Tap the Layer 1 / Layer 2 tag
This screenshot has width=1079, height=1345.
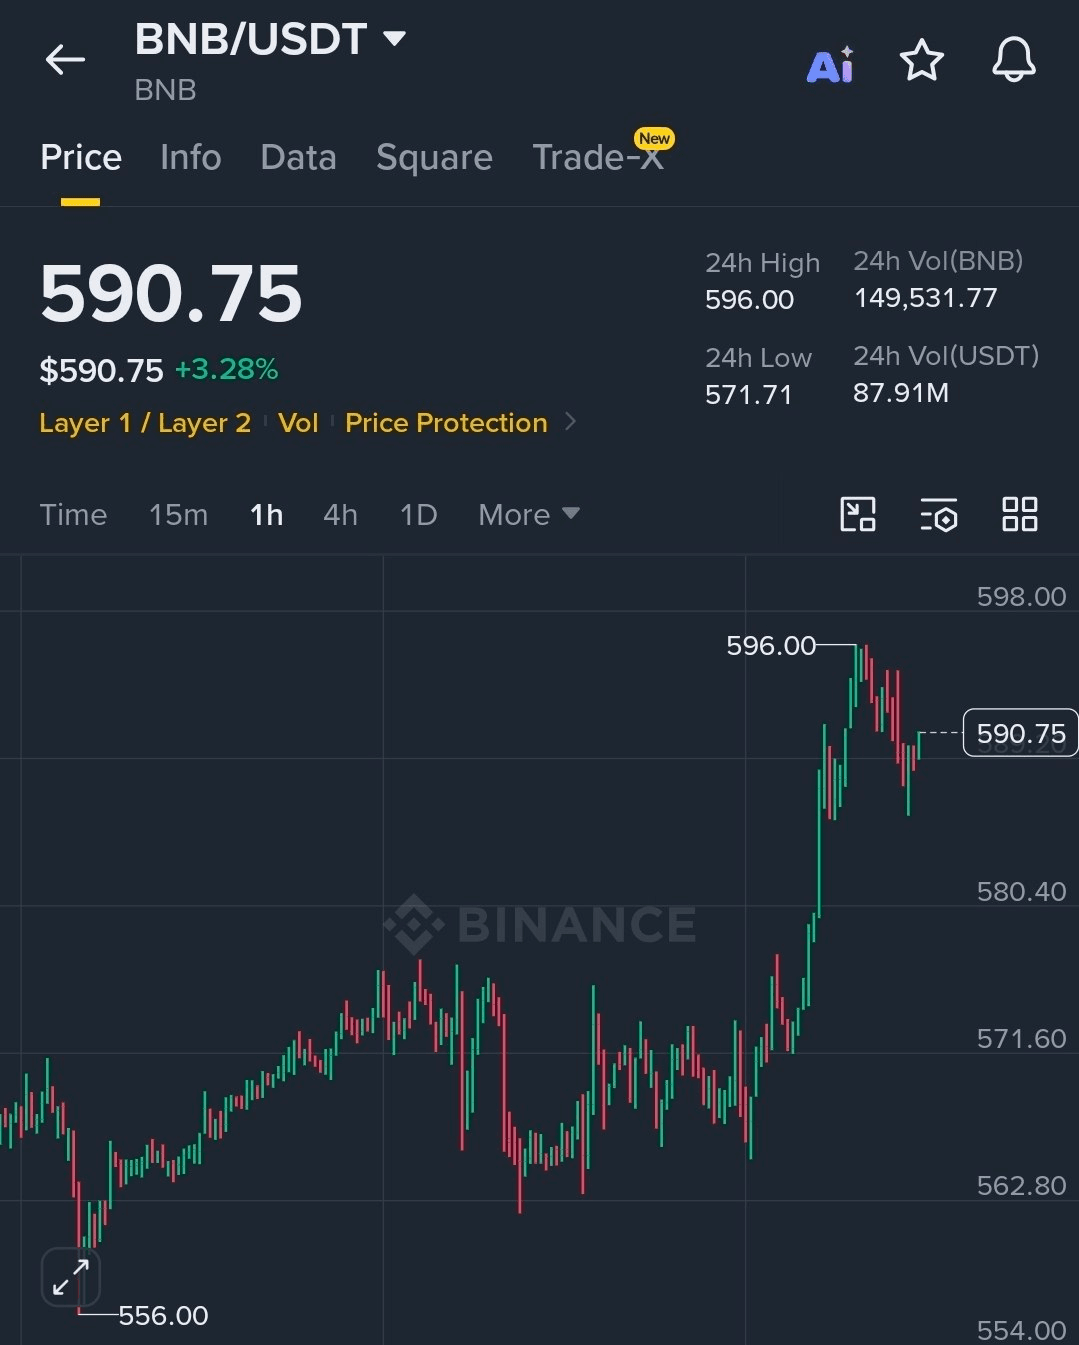tap(145, 422)
